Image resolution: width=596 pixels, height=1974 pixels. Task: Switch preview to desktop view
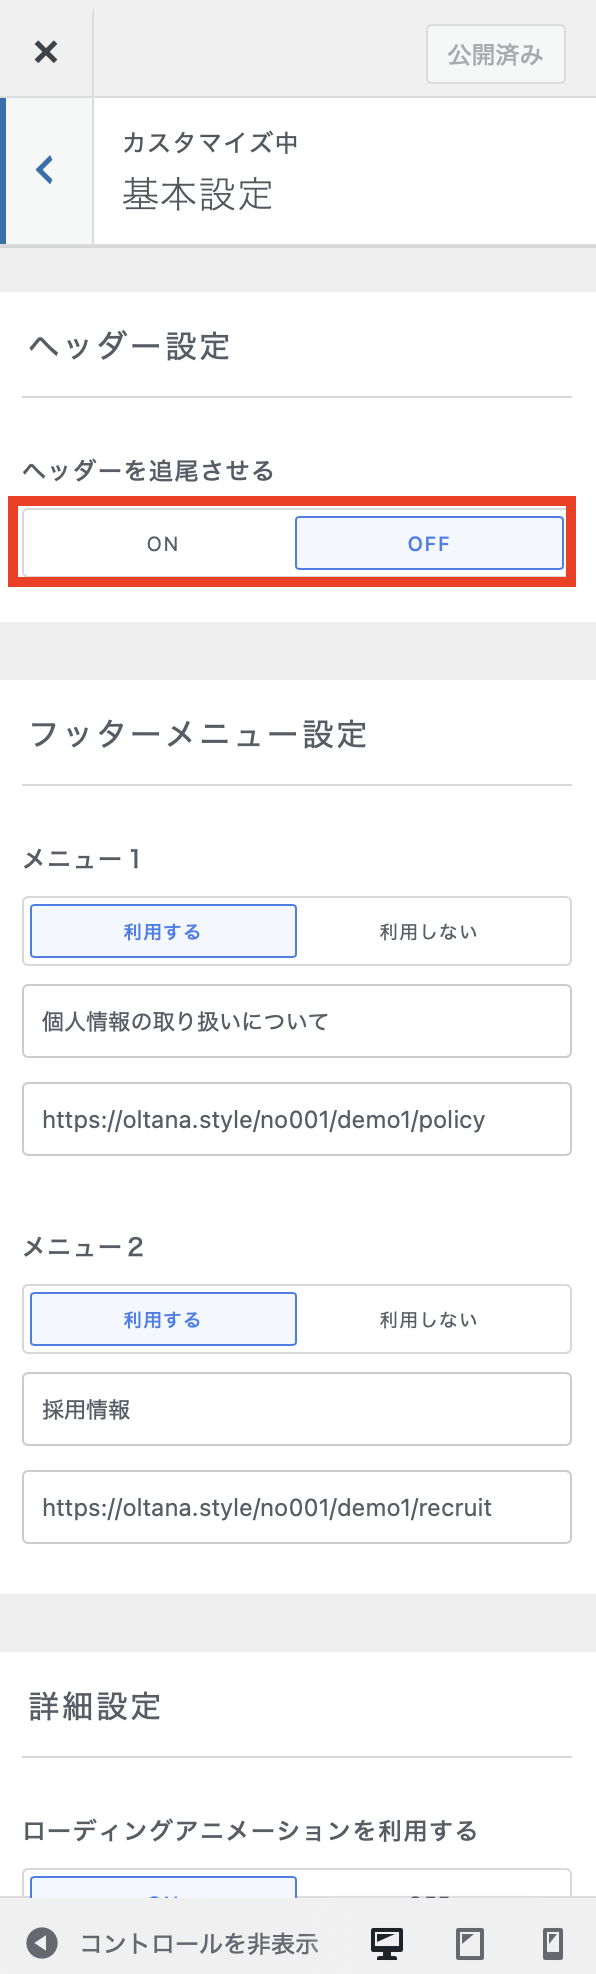tap(385, 1943)
